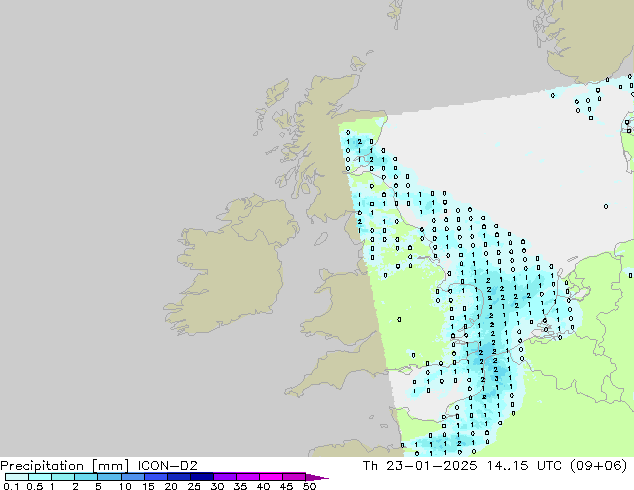634x490 pixels.
Task: Click the time '14..15 UTC'
Action: [x=524, y=466]
